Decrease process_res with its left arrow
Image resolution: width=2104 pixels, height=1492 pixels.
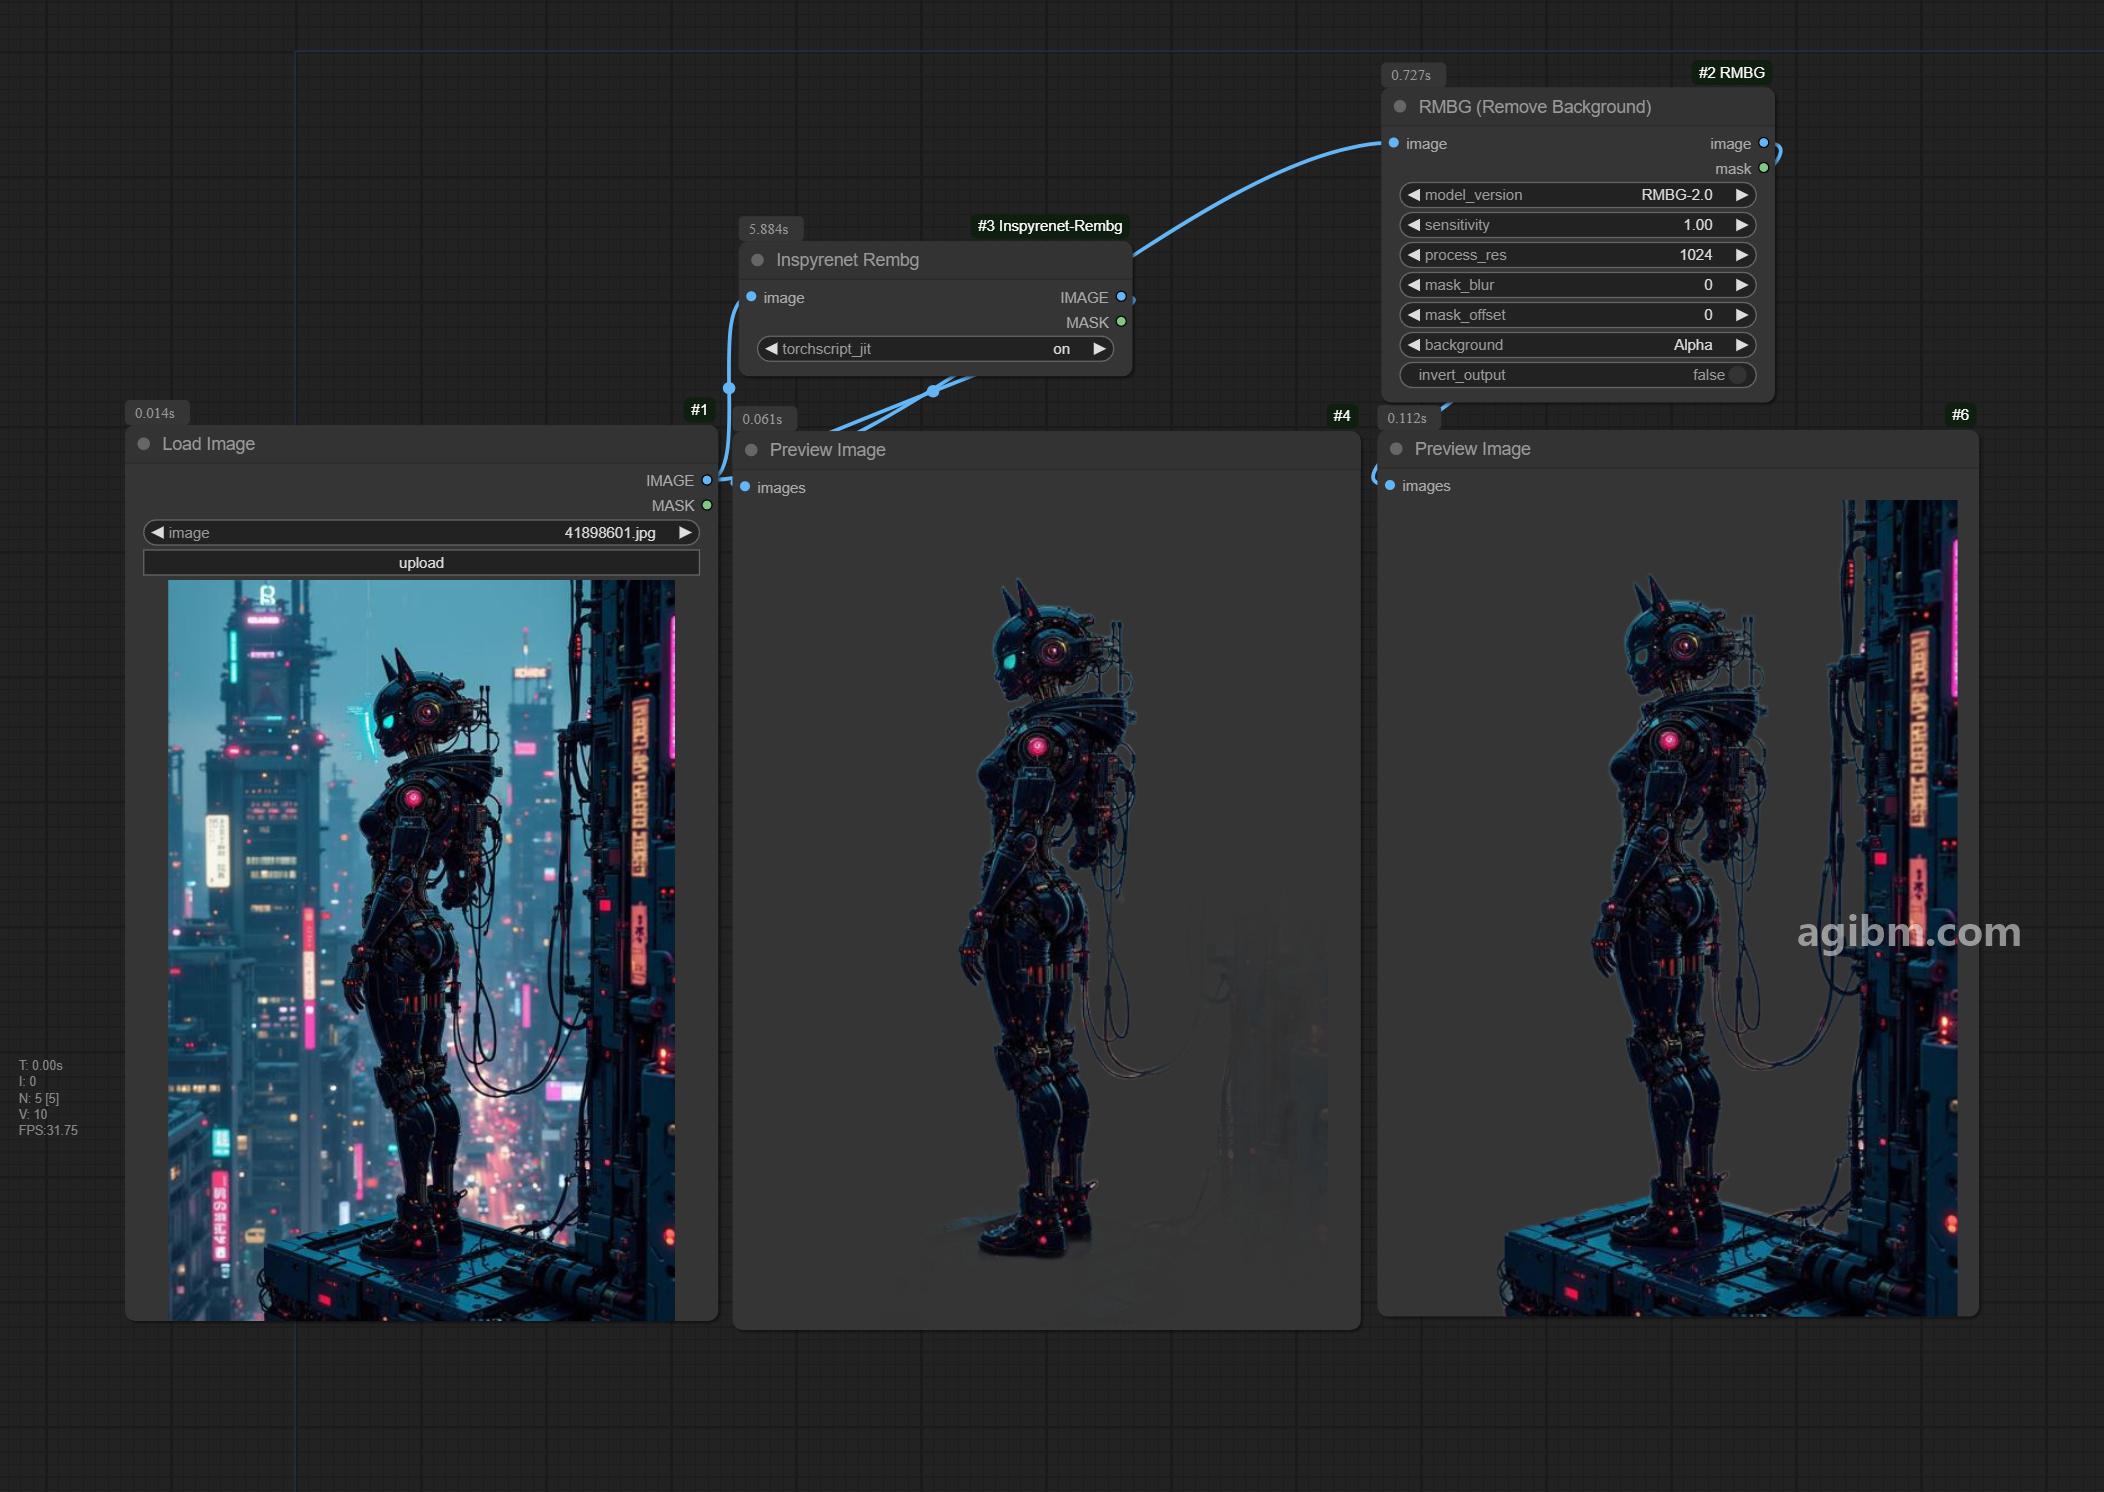pos(1413,255)
